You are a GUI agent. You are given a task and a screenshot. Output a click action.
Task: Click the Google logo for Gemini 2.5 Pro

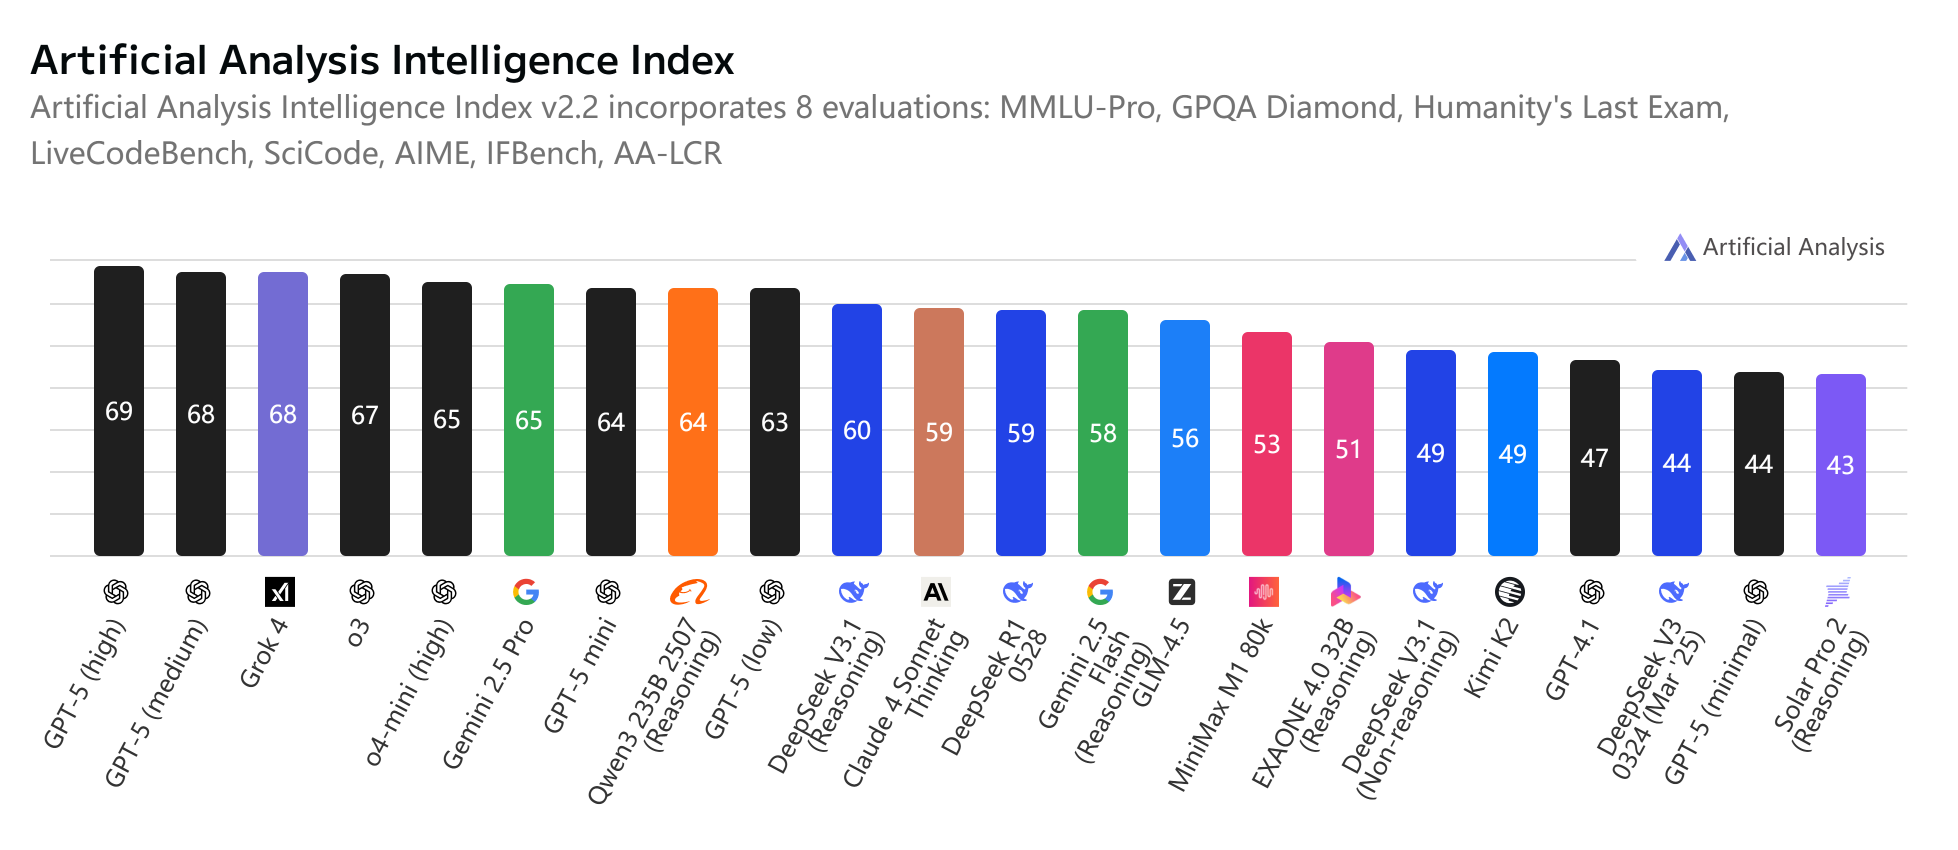click(526, 592)
